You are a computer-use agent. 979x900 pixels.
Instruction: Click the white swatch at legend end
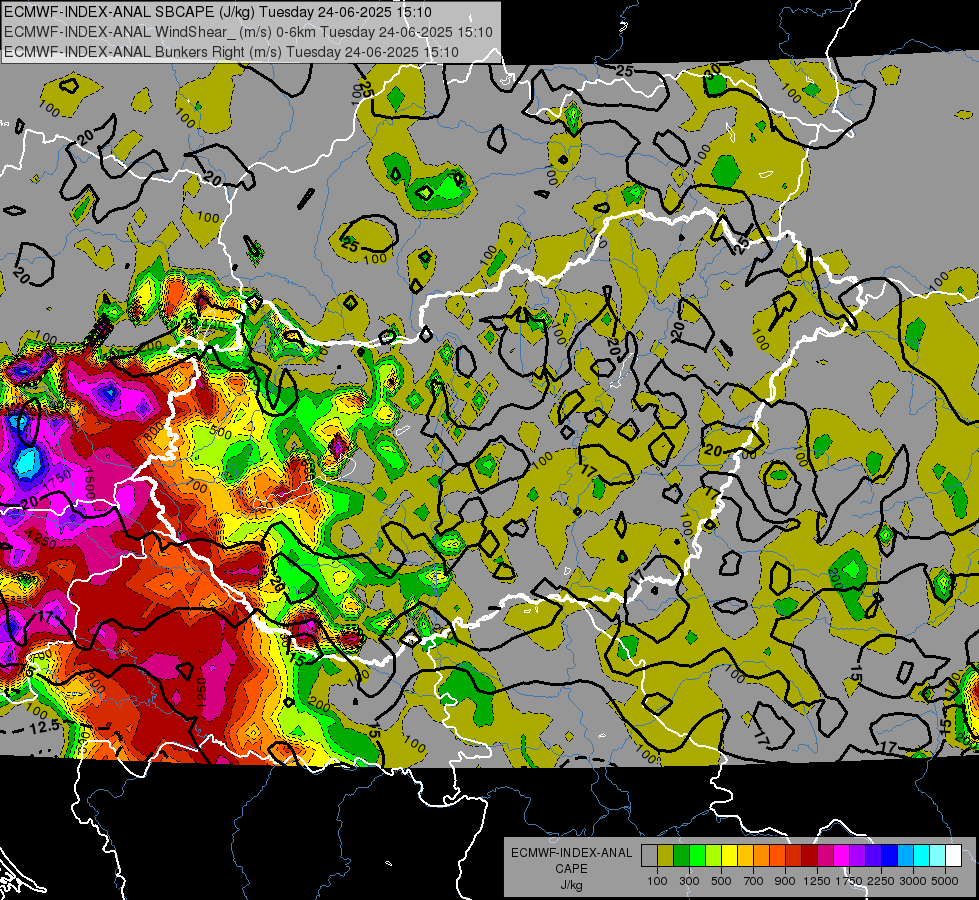[953, 856]
